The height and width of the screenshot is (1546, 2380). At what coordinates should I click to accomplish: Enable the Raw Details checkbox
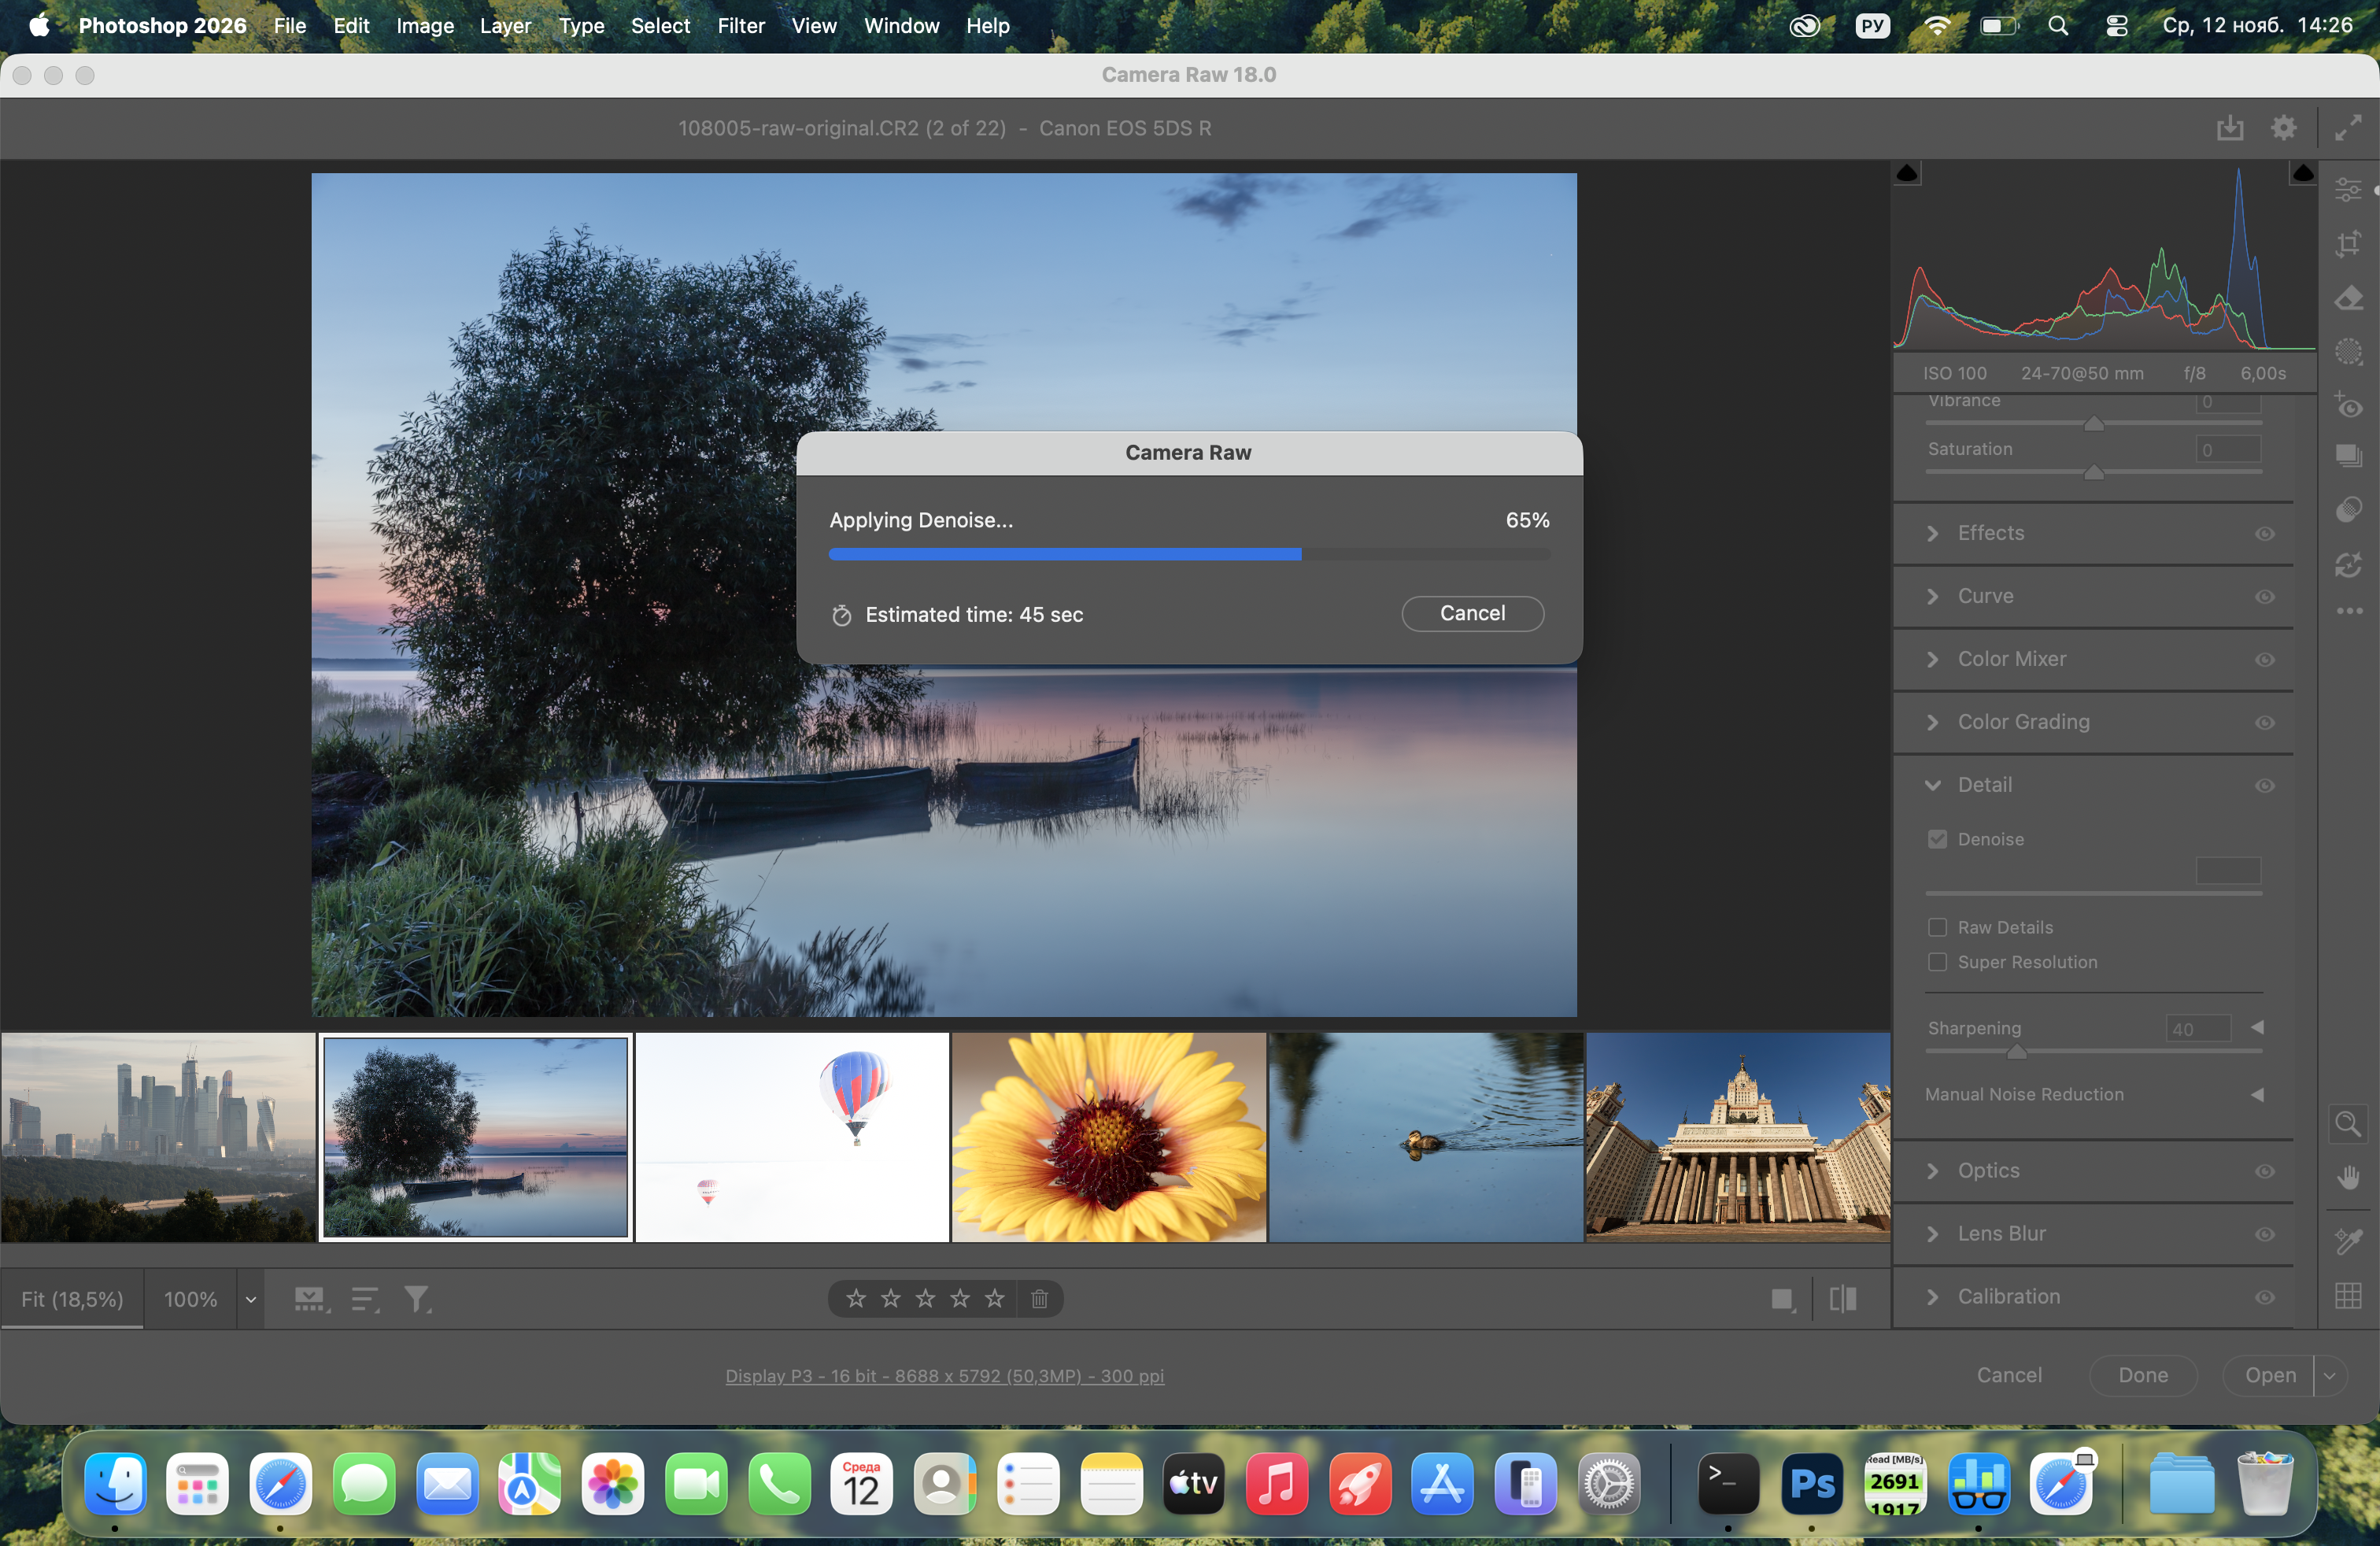click(x=1937, y=927)
